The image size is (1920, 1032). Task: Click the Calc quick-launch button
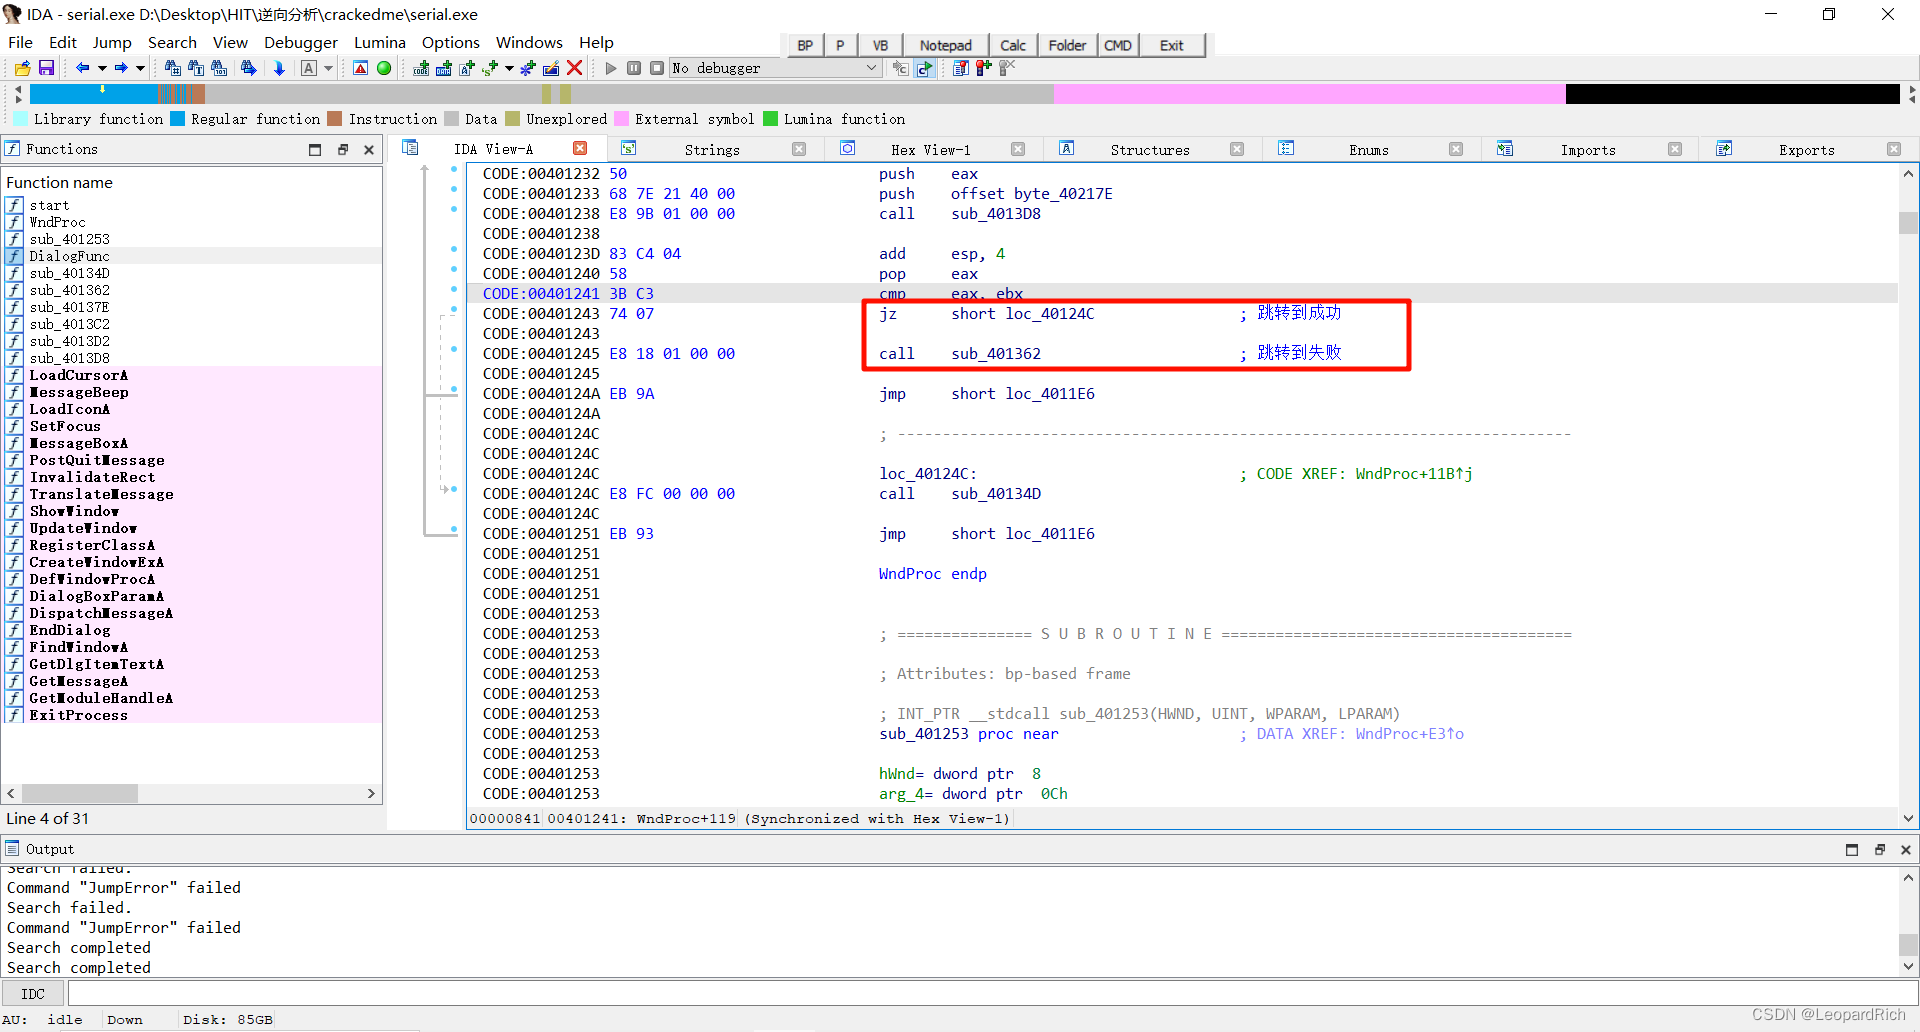click(x=1013, y=45)
